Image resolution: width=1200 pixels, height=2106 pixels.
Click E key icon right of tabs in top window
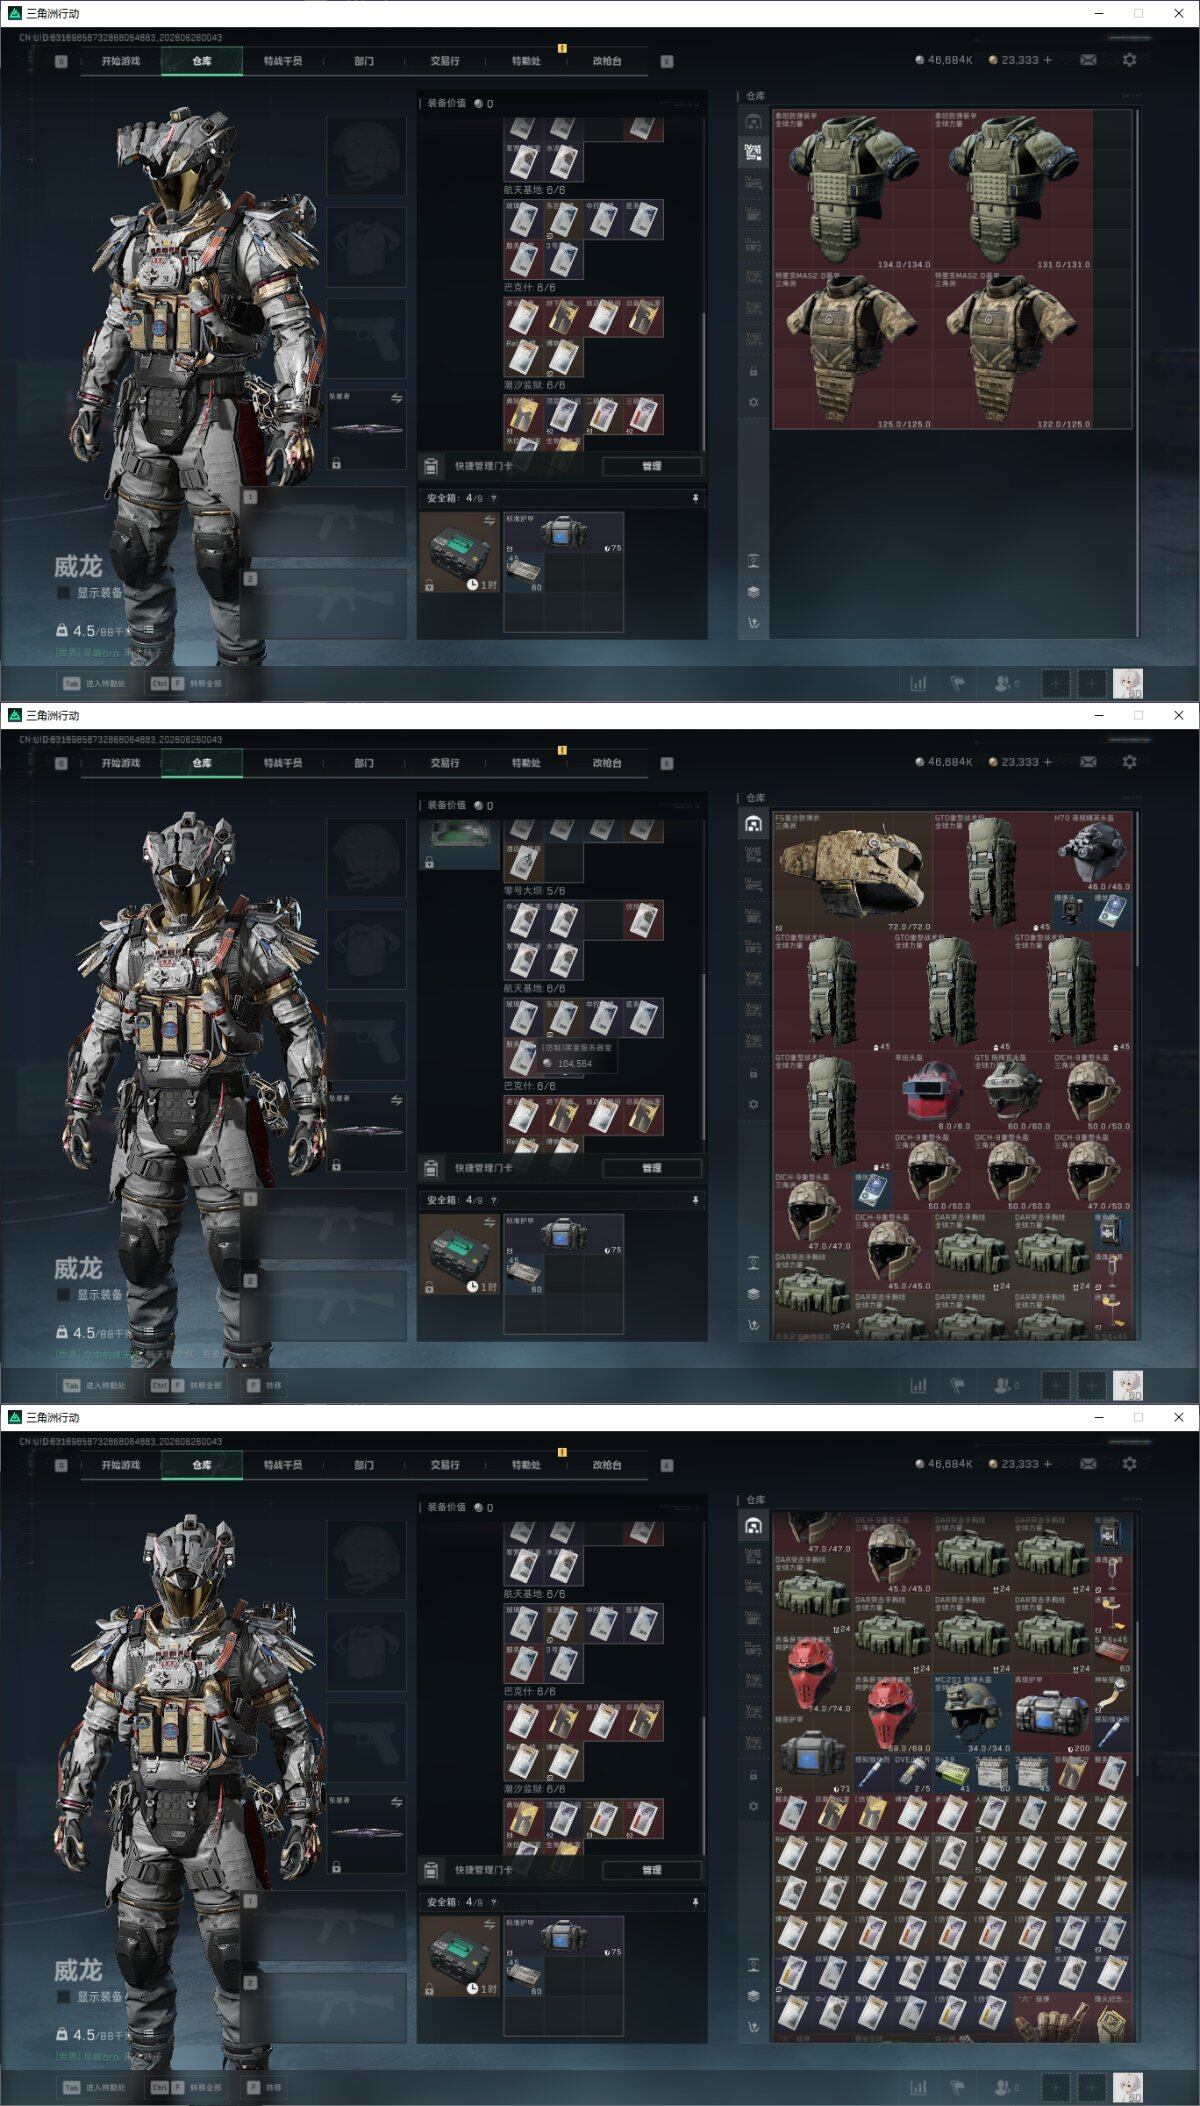click(x=667, y=61)
